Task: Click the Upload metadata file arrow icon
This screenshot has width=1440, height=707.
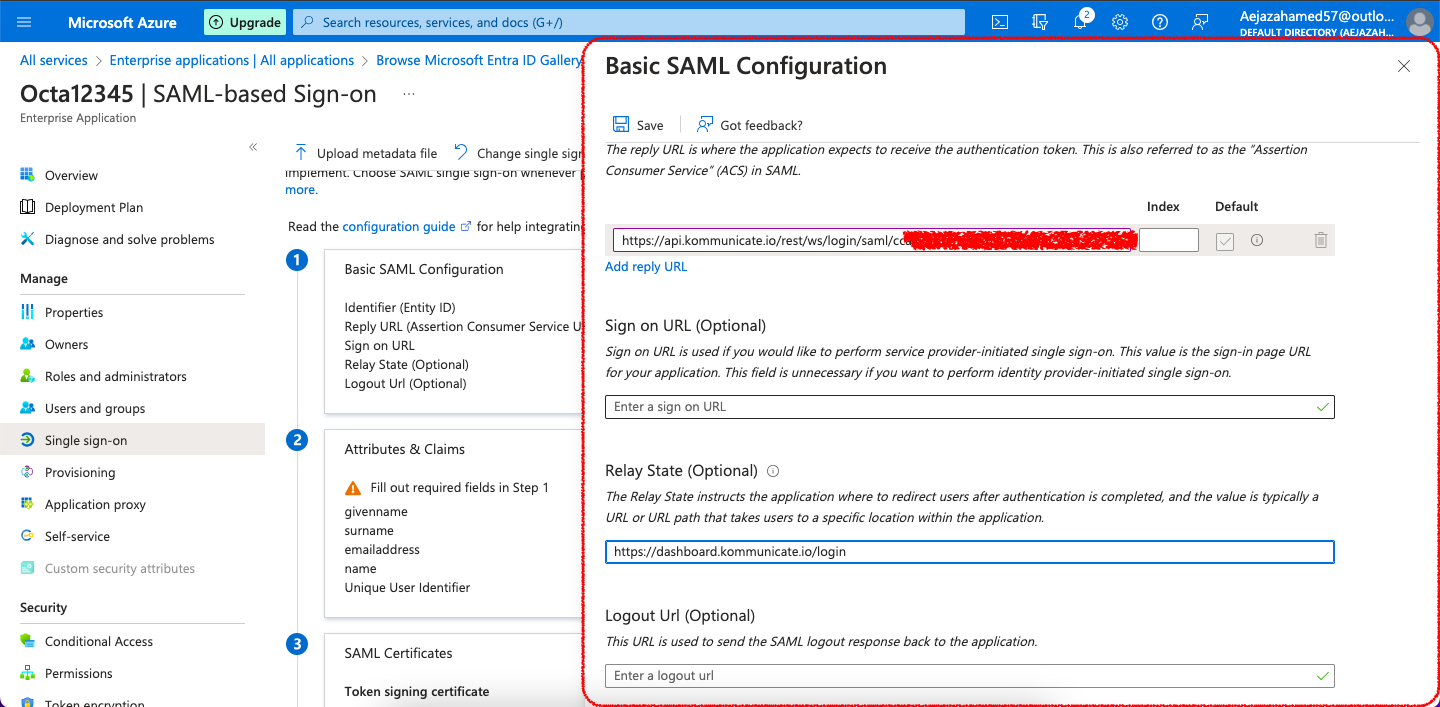Action: point(300,152)
